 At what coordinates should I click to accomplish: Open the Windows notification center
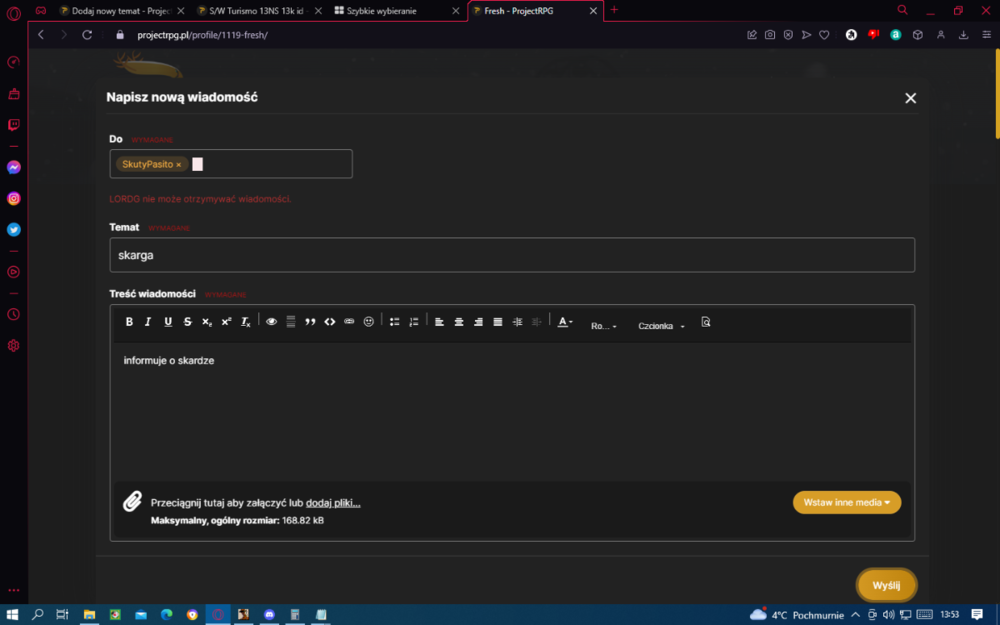click(977, 615)
